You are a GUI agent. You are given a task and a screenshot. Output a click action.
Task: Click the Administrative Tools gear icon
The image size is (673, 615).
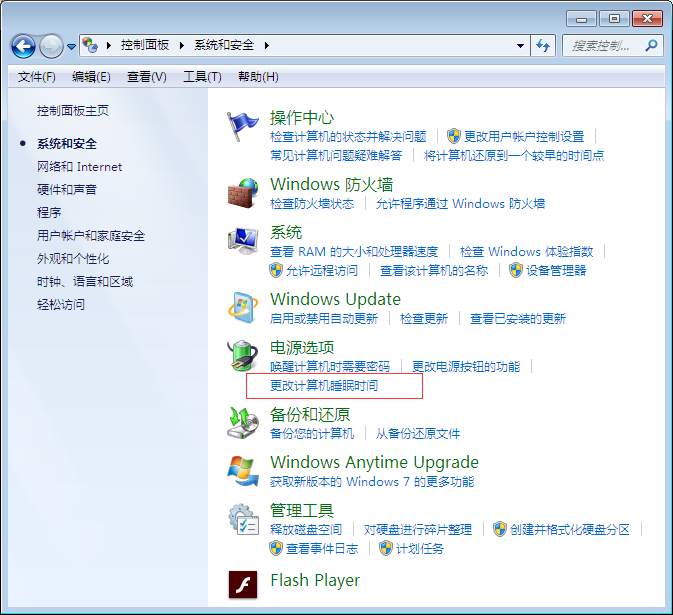[x=243, y=519]
